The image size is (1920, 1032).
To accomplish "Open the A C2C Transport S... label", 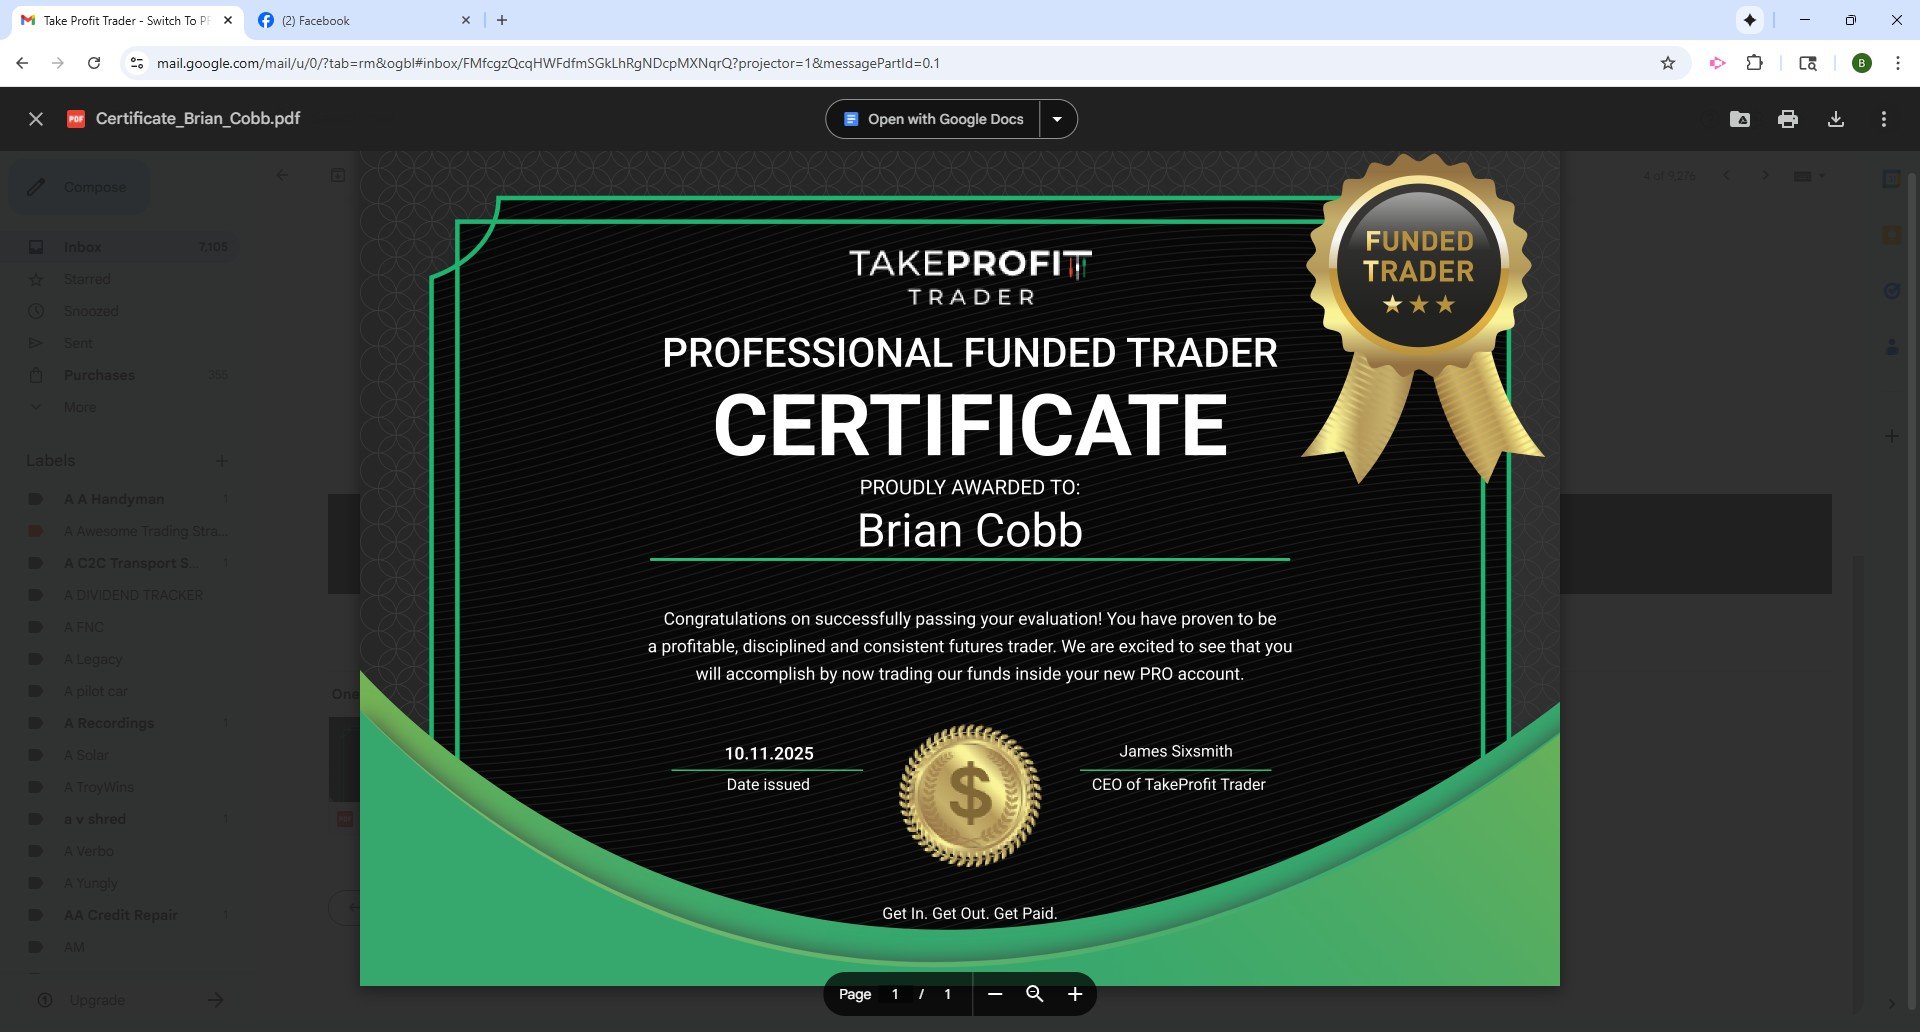I will [120, 563].
